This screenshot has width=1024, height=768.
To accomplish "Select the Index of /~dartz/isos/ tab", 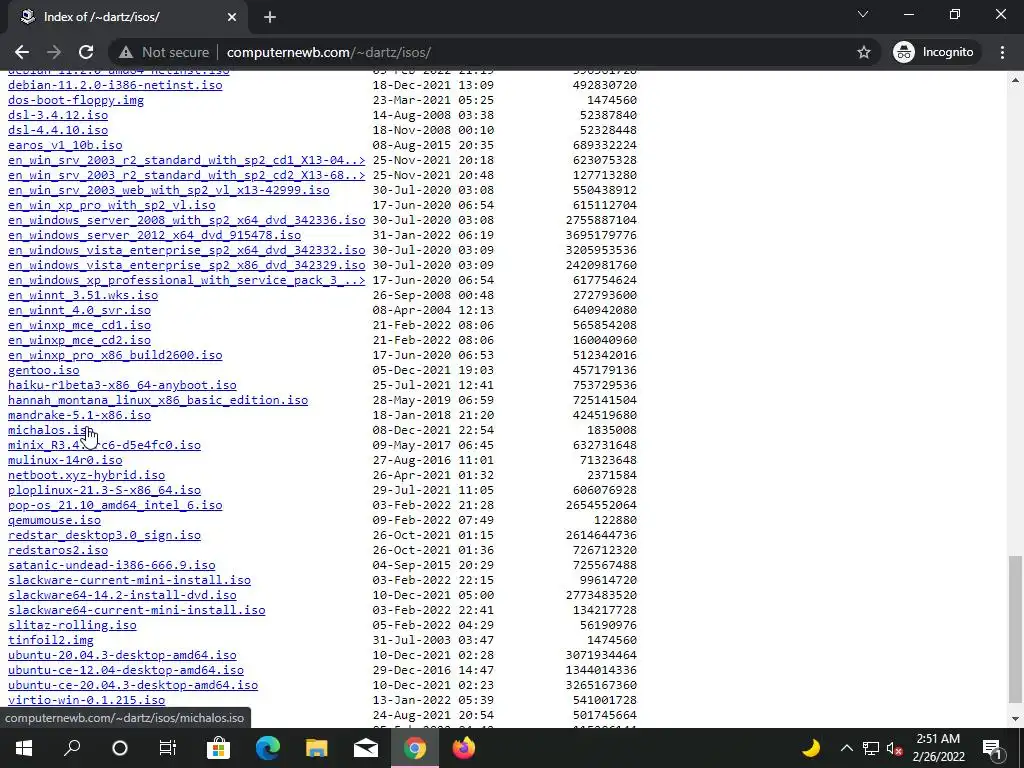I will tap(128, 17).
